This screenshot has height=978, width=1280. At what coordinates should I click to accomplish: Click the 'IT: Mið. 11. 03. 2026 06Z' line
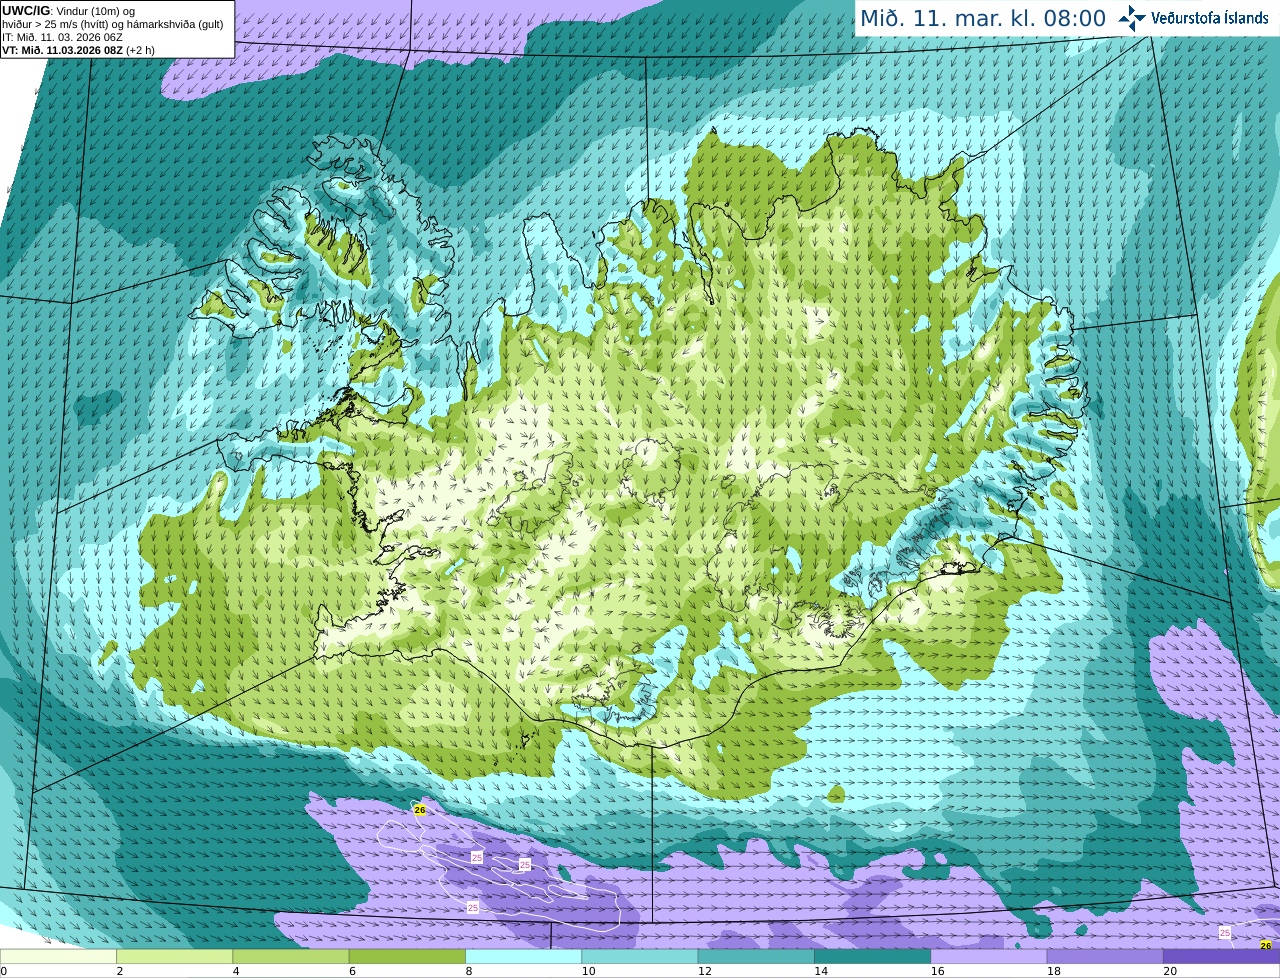coord(63,37)
